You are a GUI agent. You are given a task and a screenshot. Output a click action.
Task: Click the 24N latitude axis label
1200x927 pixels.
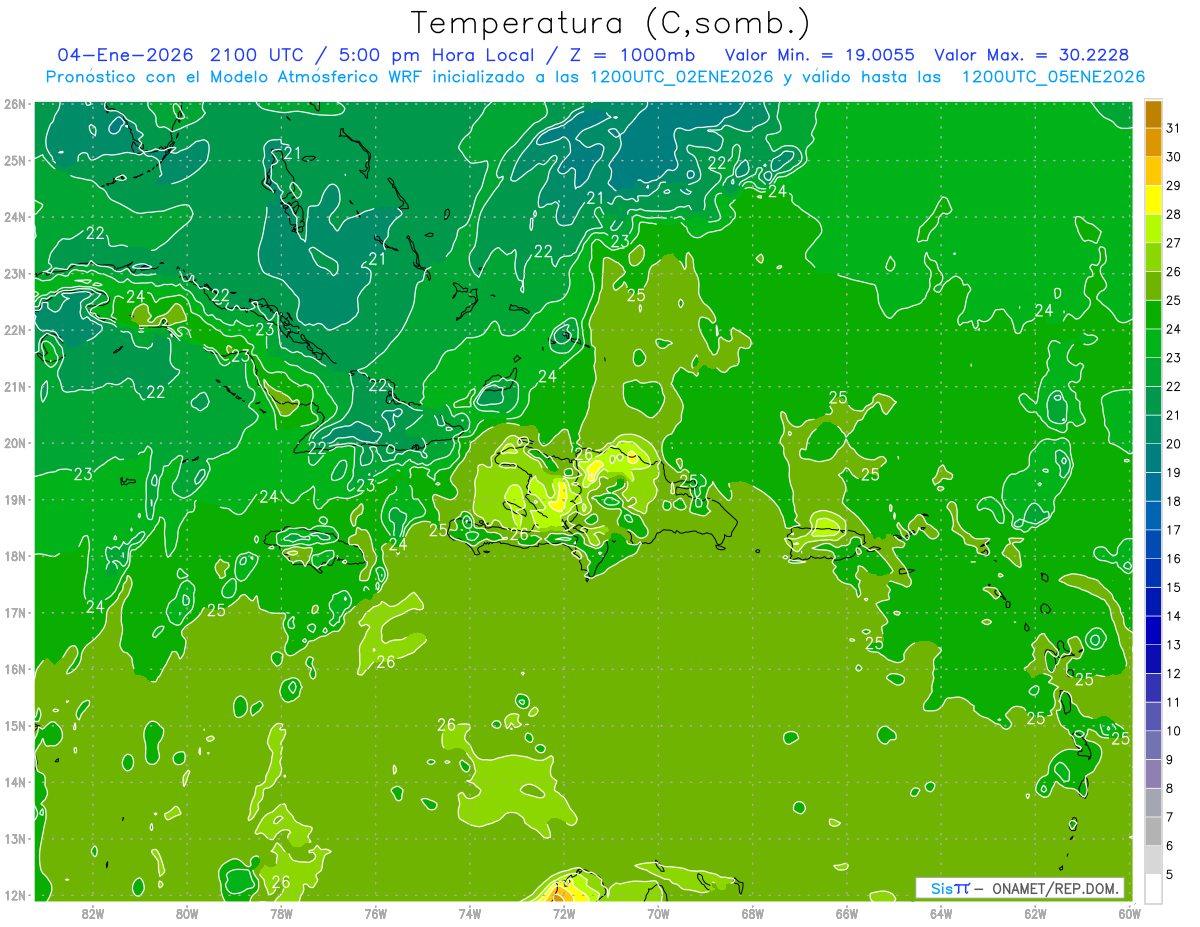pos(15,217)
